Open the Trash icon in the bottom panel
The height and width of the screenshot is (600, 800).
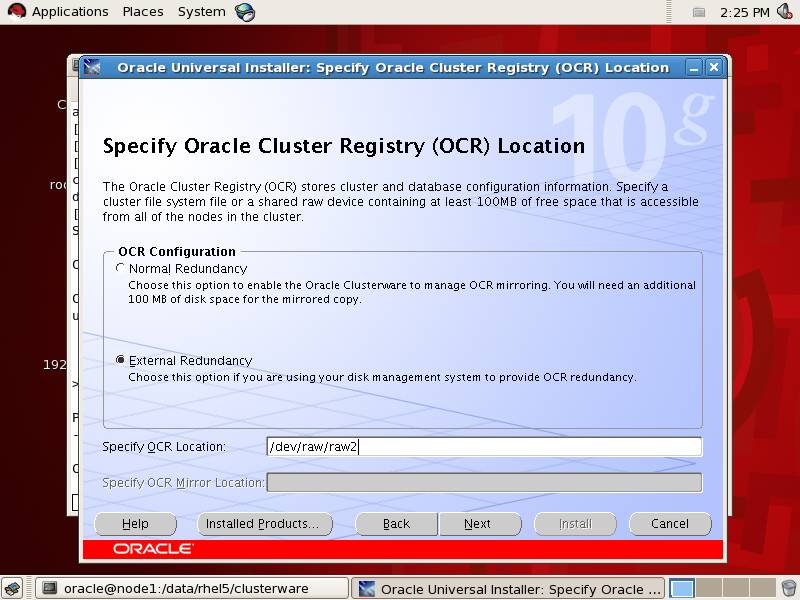pos(789,589)
